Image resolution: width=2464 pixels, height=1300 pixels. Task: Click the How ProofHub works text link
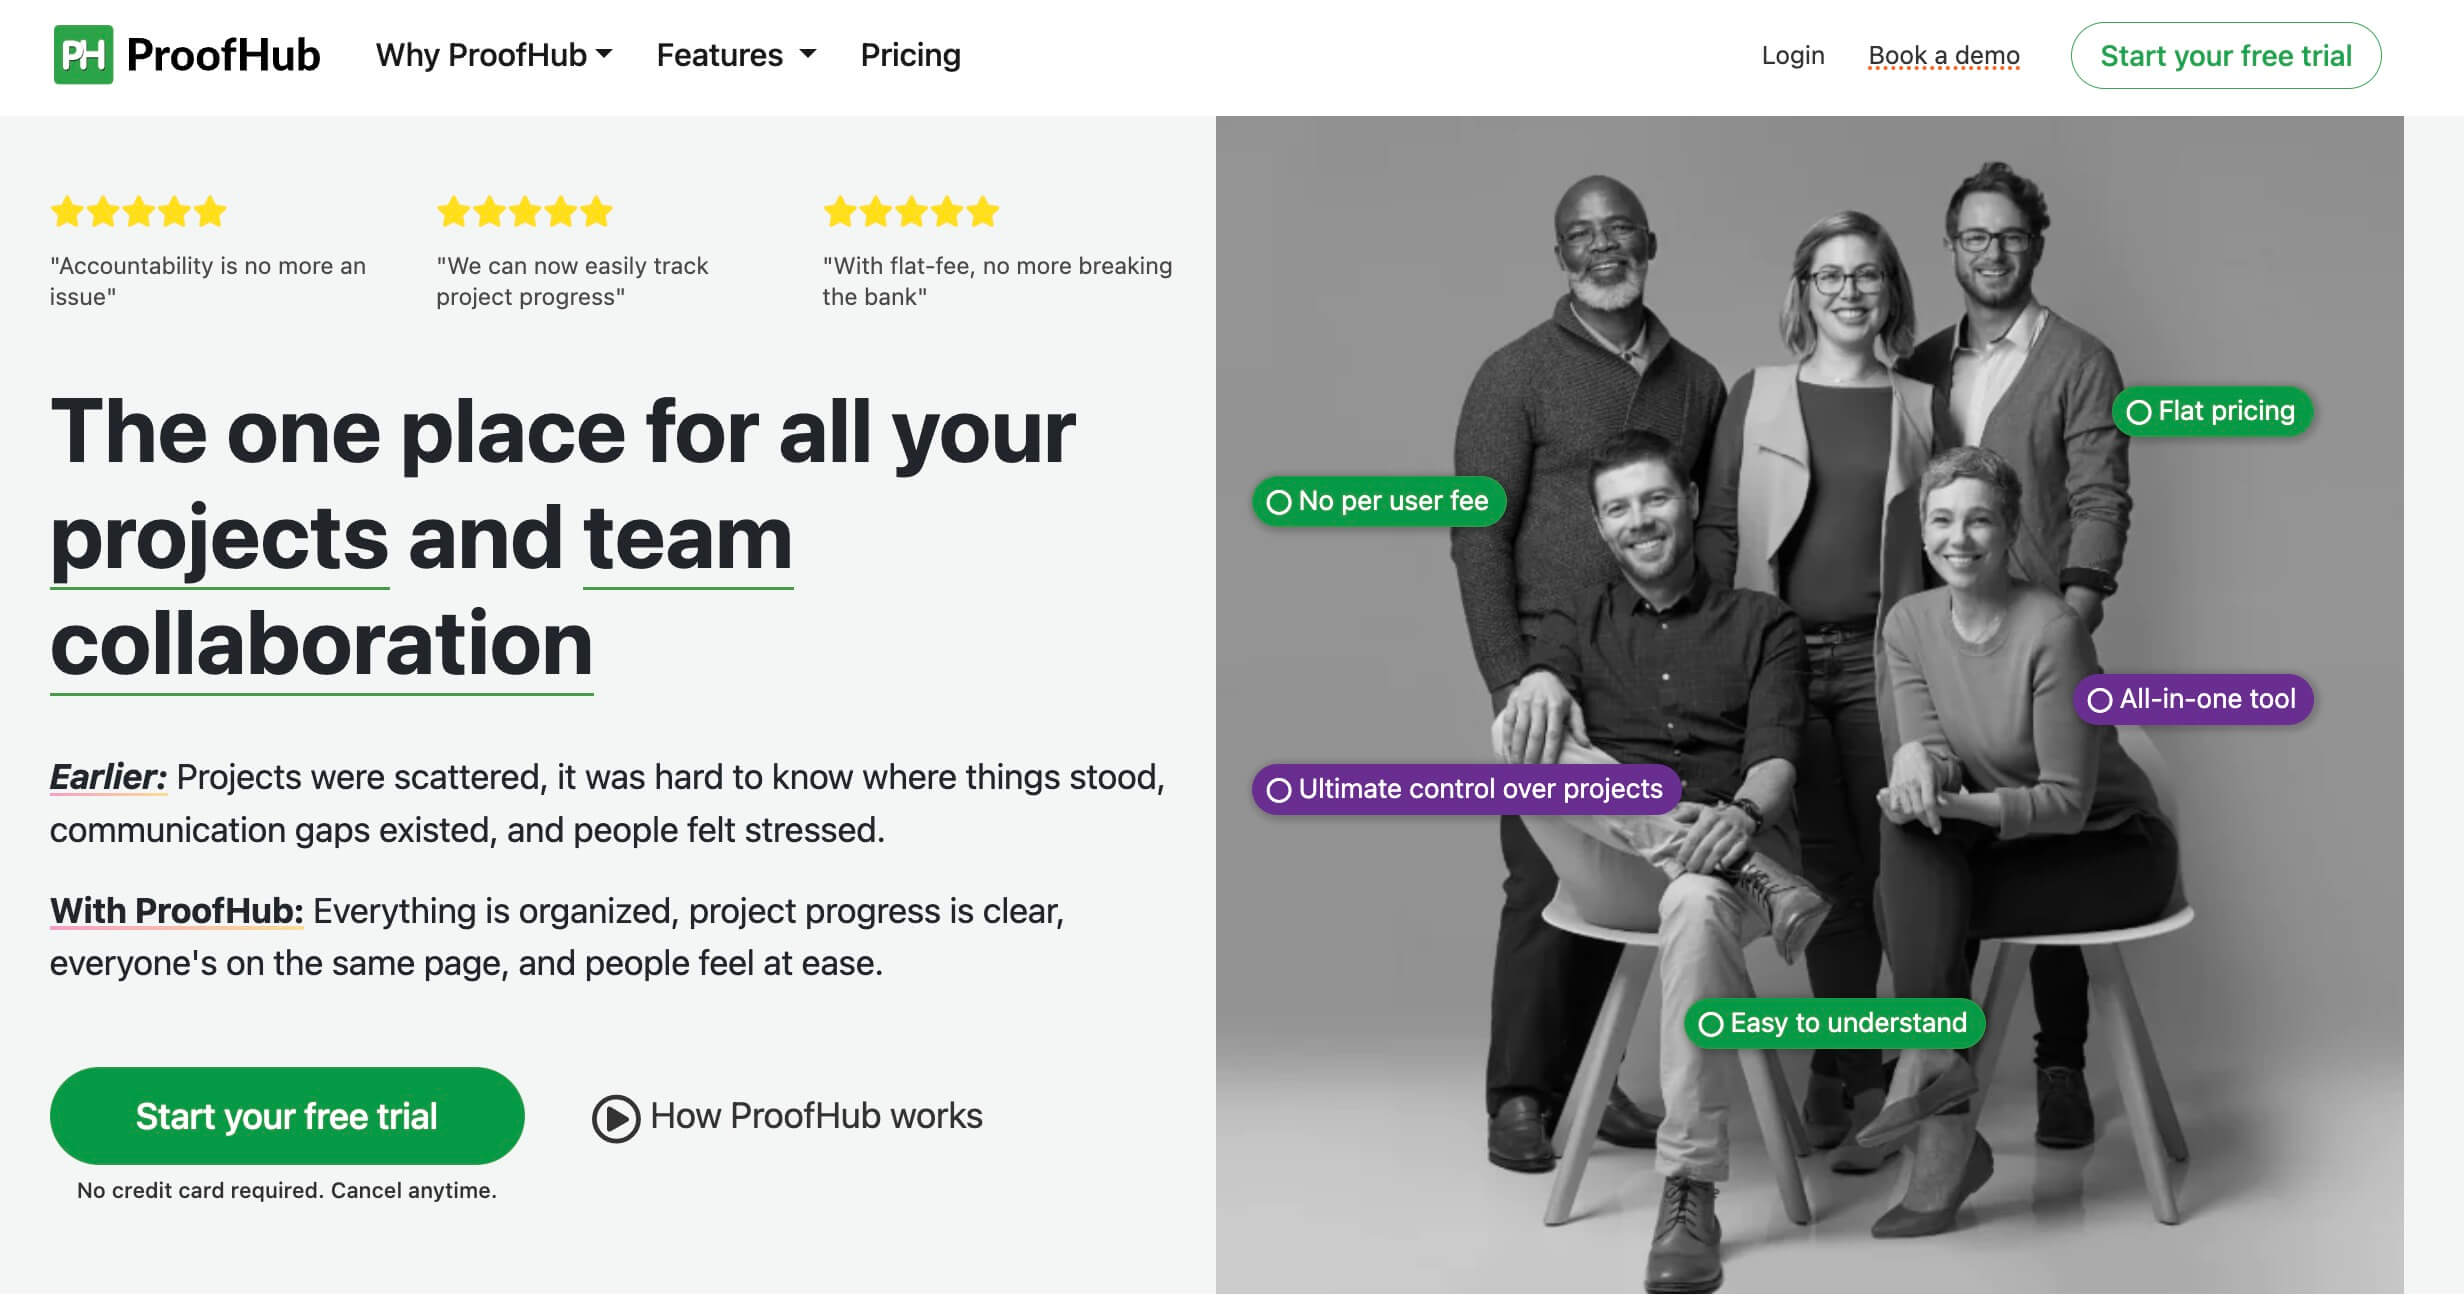(816, 1116)
